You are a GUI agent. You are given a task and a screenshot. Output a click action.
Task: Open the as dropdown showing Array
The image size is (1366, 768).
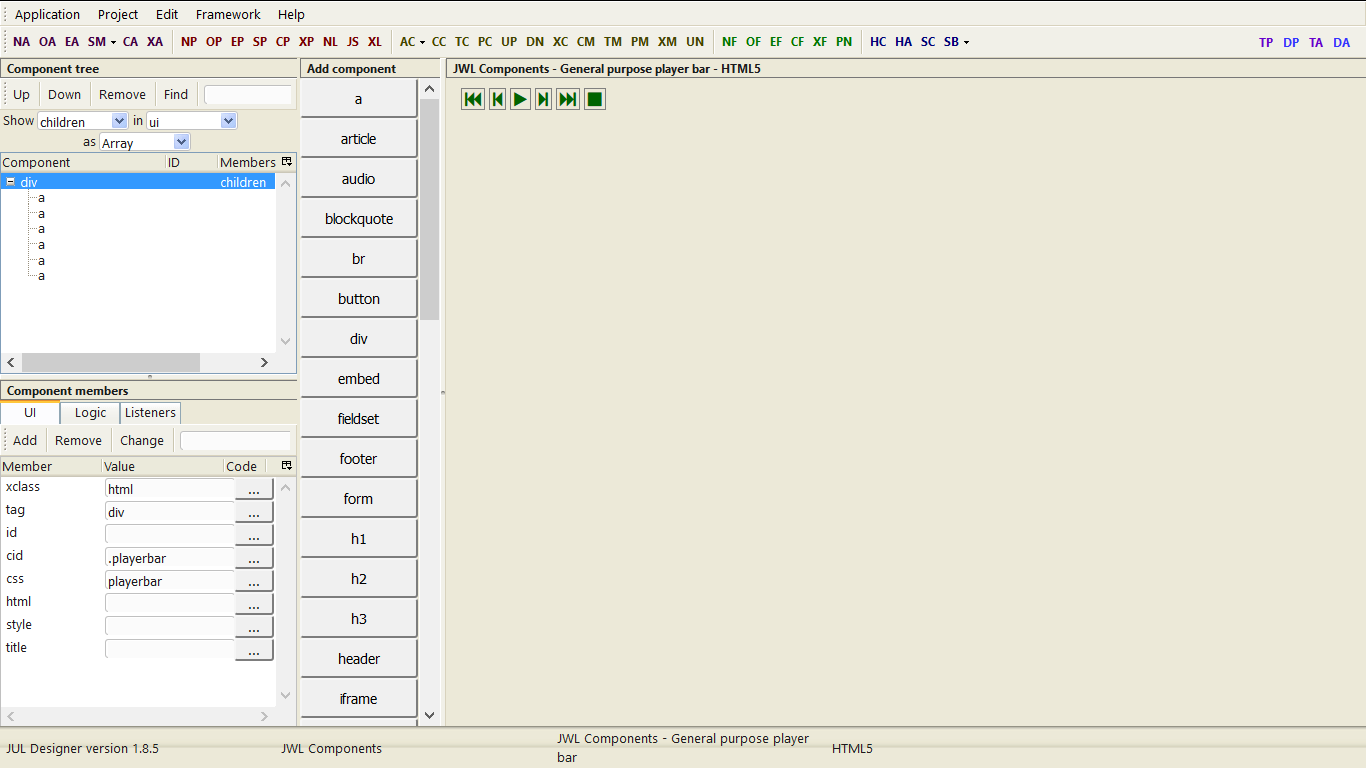[144, 141]
